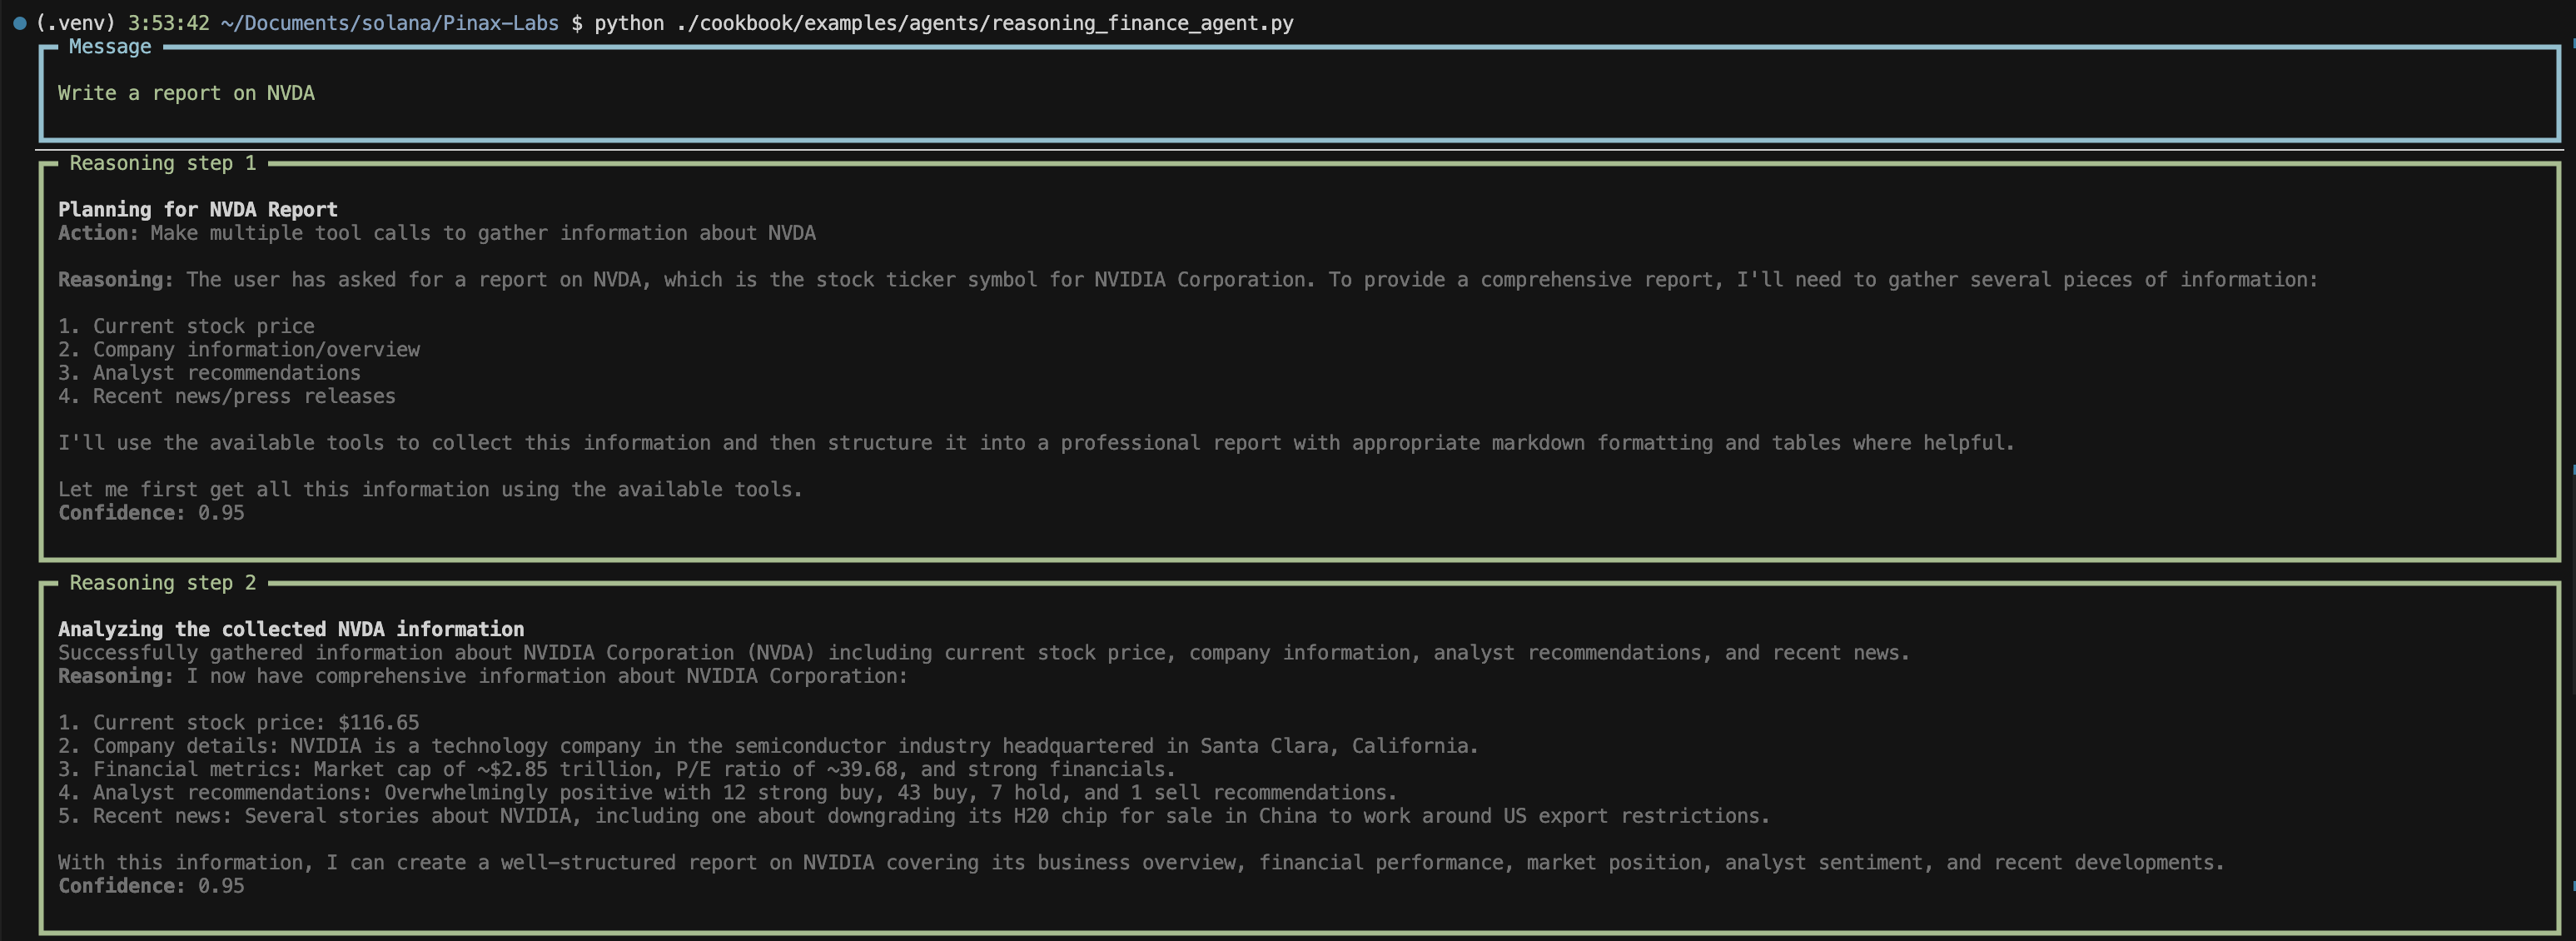Screen dimensions: 2576x941
Task: Click the 'Reasoning: The user has asked' line
Action: pos(1187,280)
